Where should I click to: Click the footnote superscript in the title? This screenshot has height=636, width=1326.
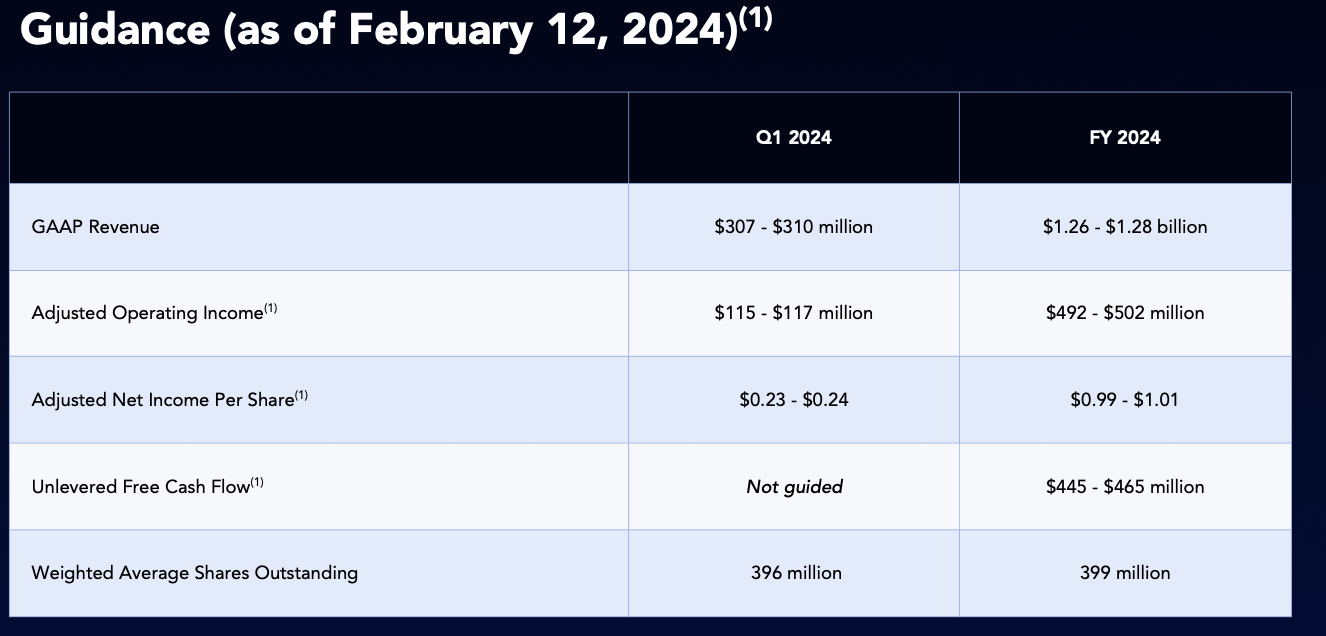click(756, 19)
